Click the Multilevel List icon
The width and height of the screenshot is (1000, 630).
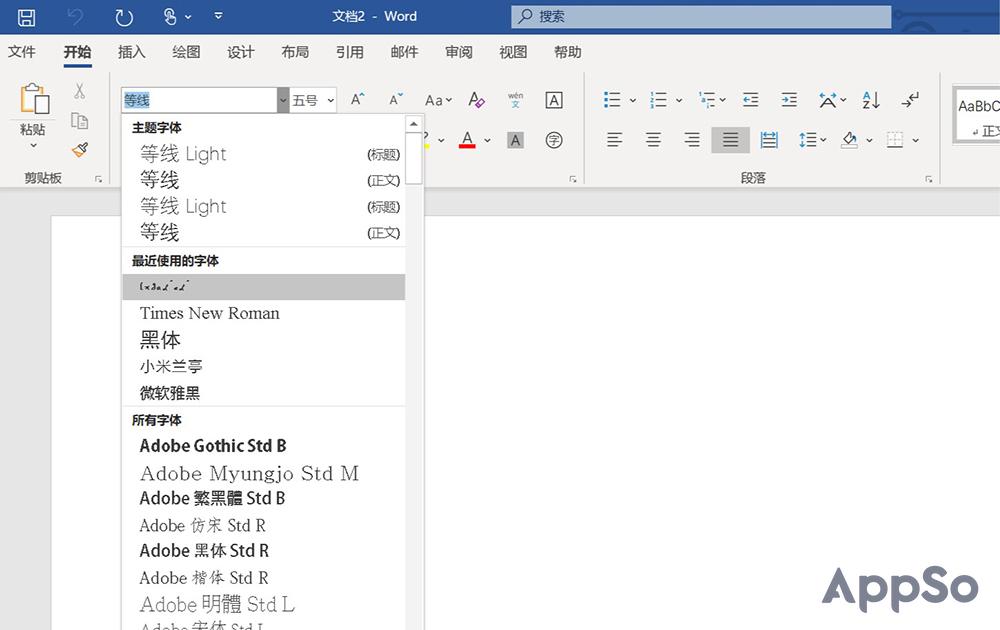707,99
